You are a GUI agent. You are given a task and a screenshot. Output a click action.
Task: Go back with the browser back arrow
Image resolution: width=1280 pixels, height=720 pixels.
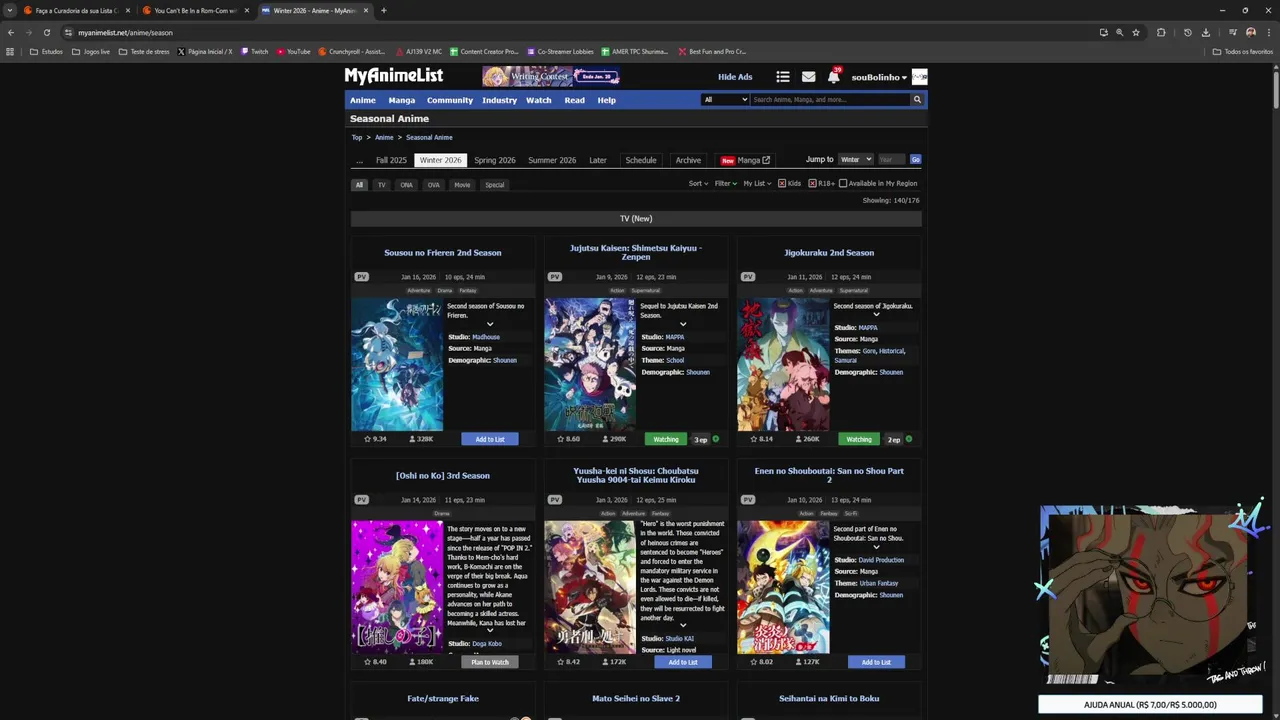point(11,32)
